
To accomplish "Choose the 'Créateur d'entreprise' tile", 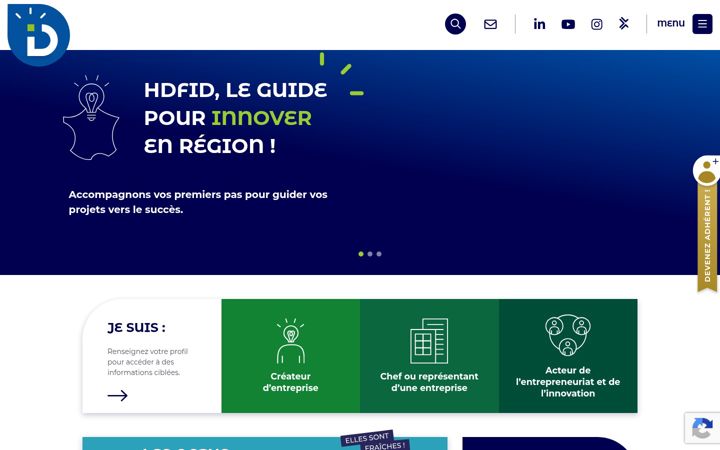I will point(291,356).
